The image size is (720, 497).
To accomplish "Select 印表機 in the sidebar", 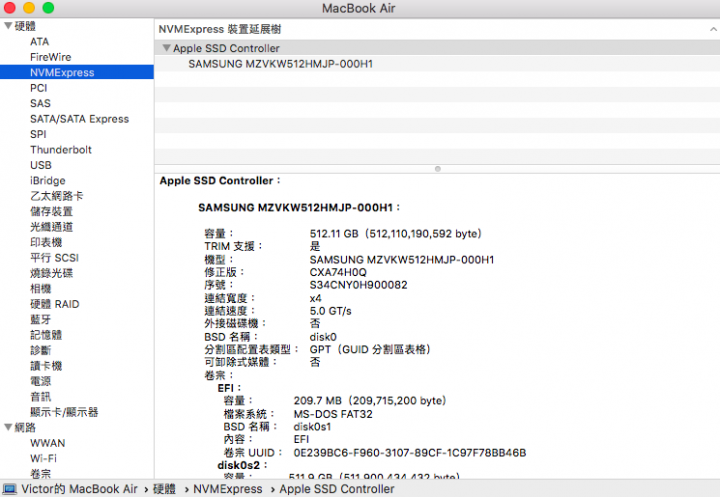I will point(46,242).
